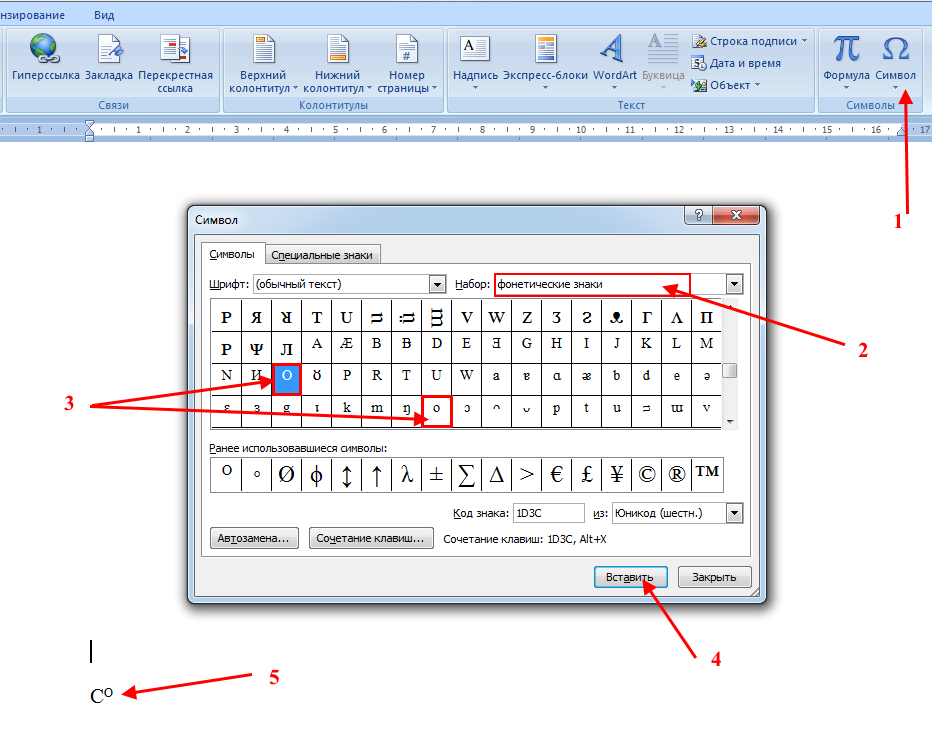Open Верхний колонтитул header menu

263,64
